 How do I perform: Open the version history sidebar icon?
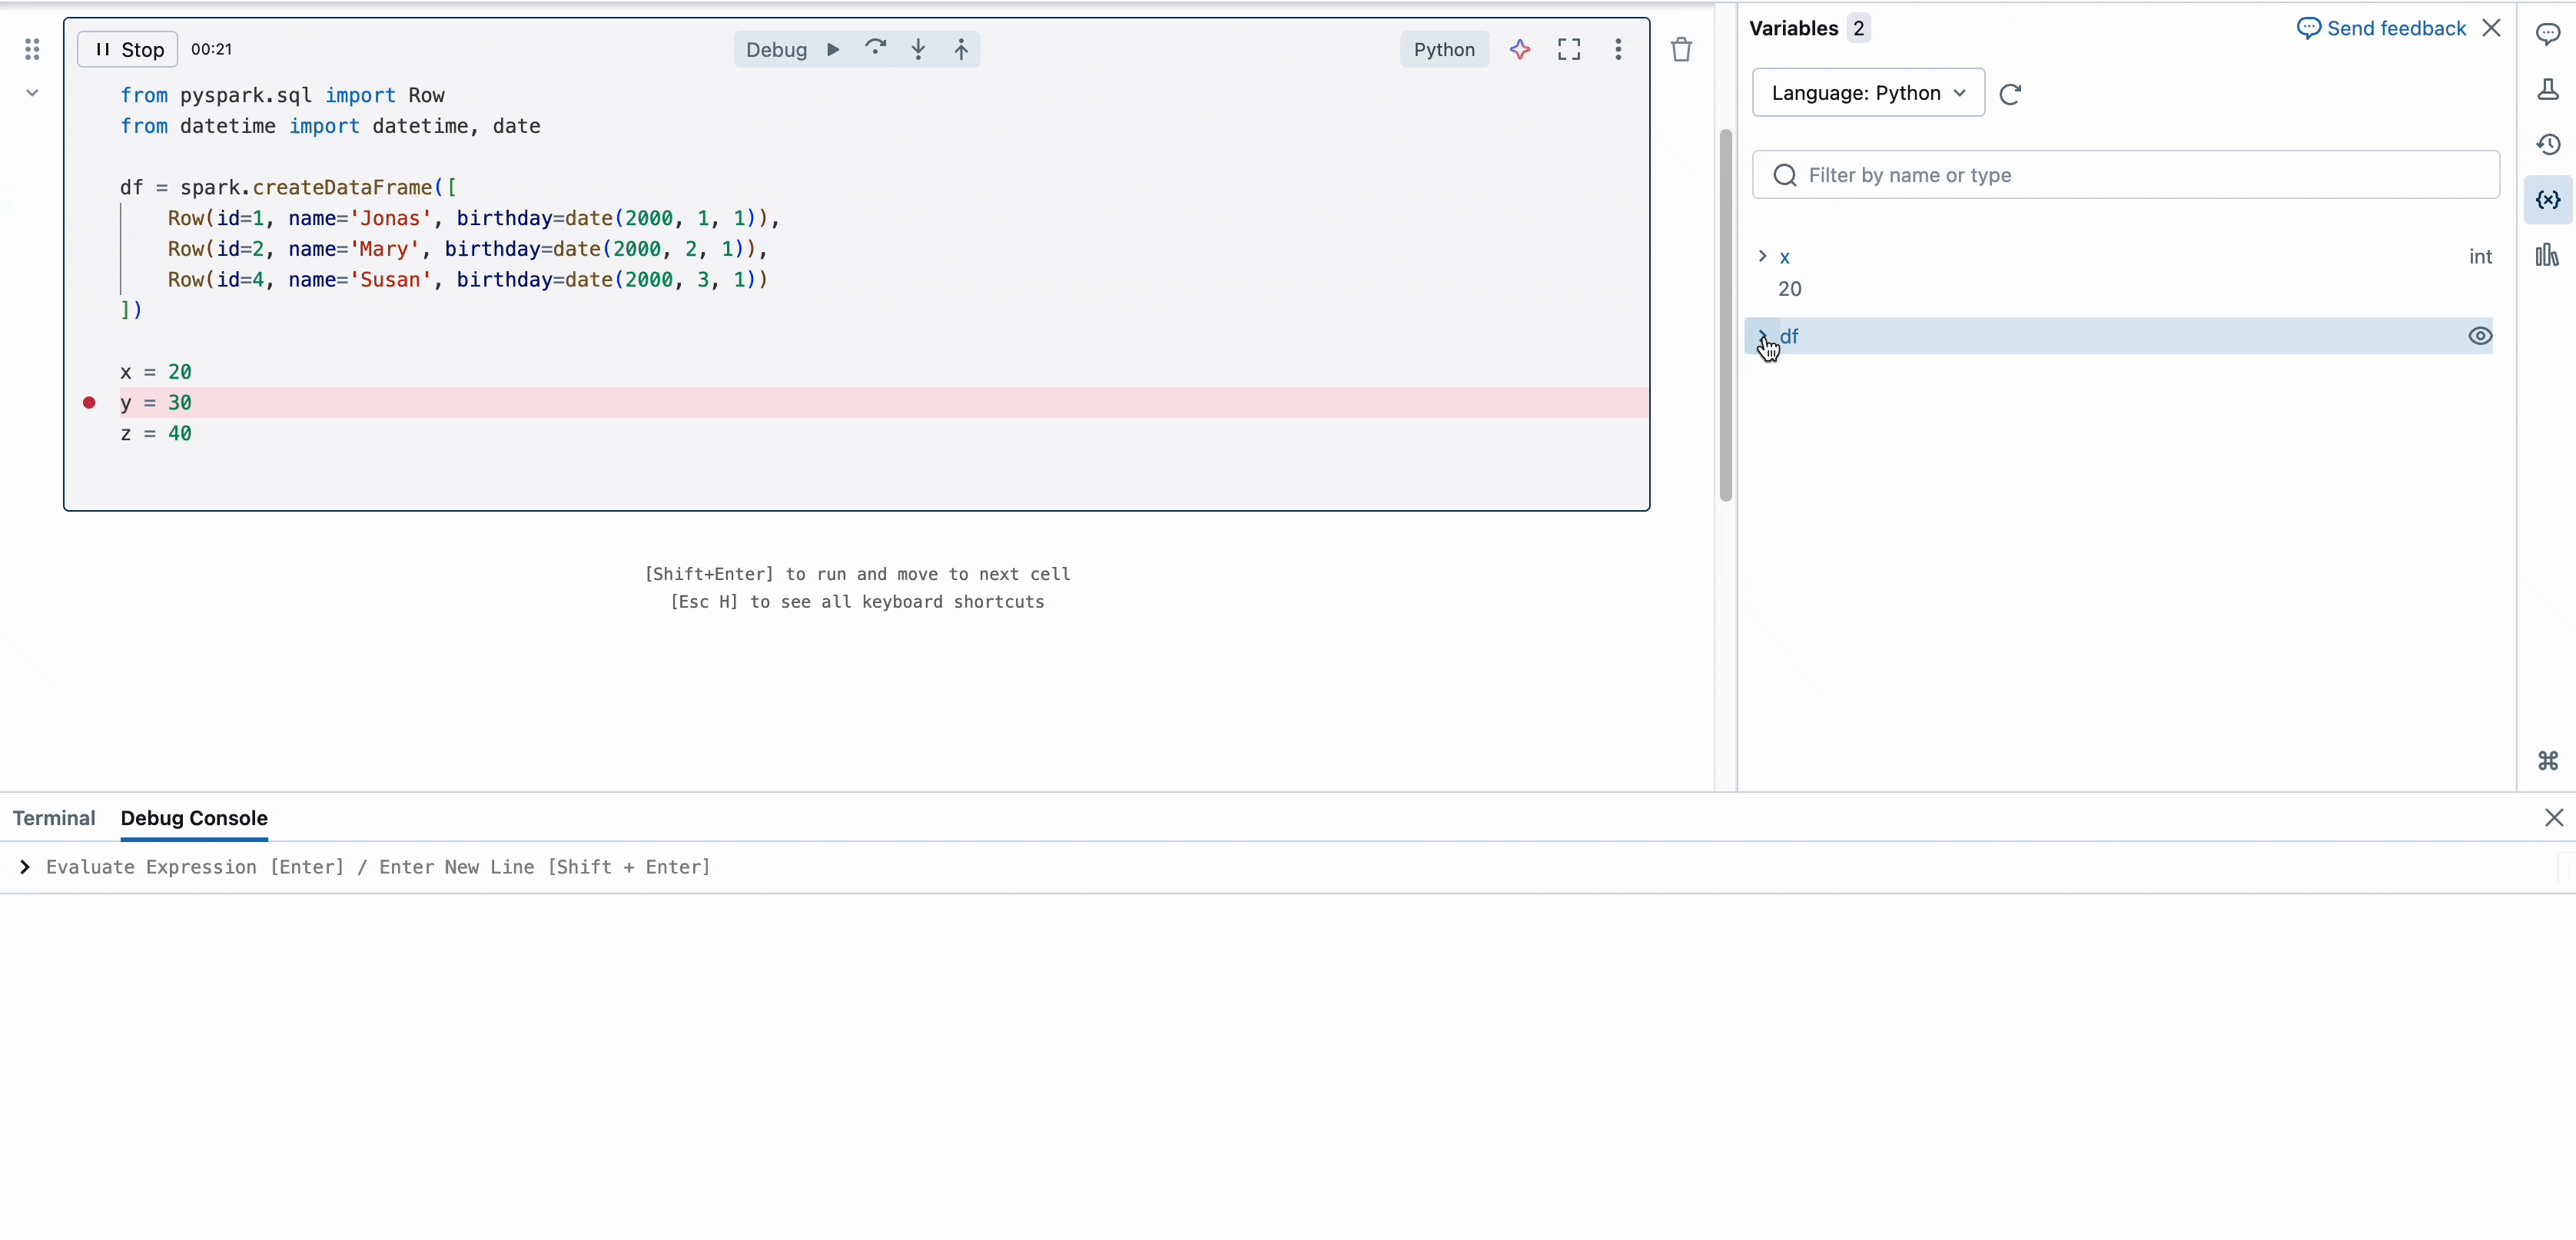tap(2548, 145)
